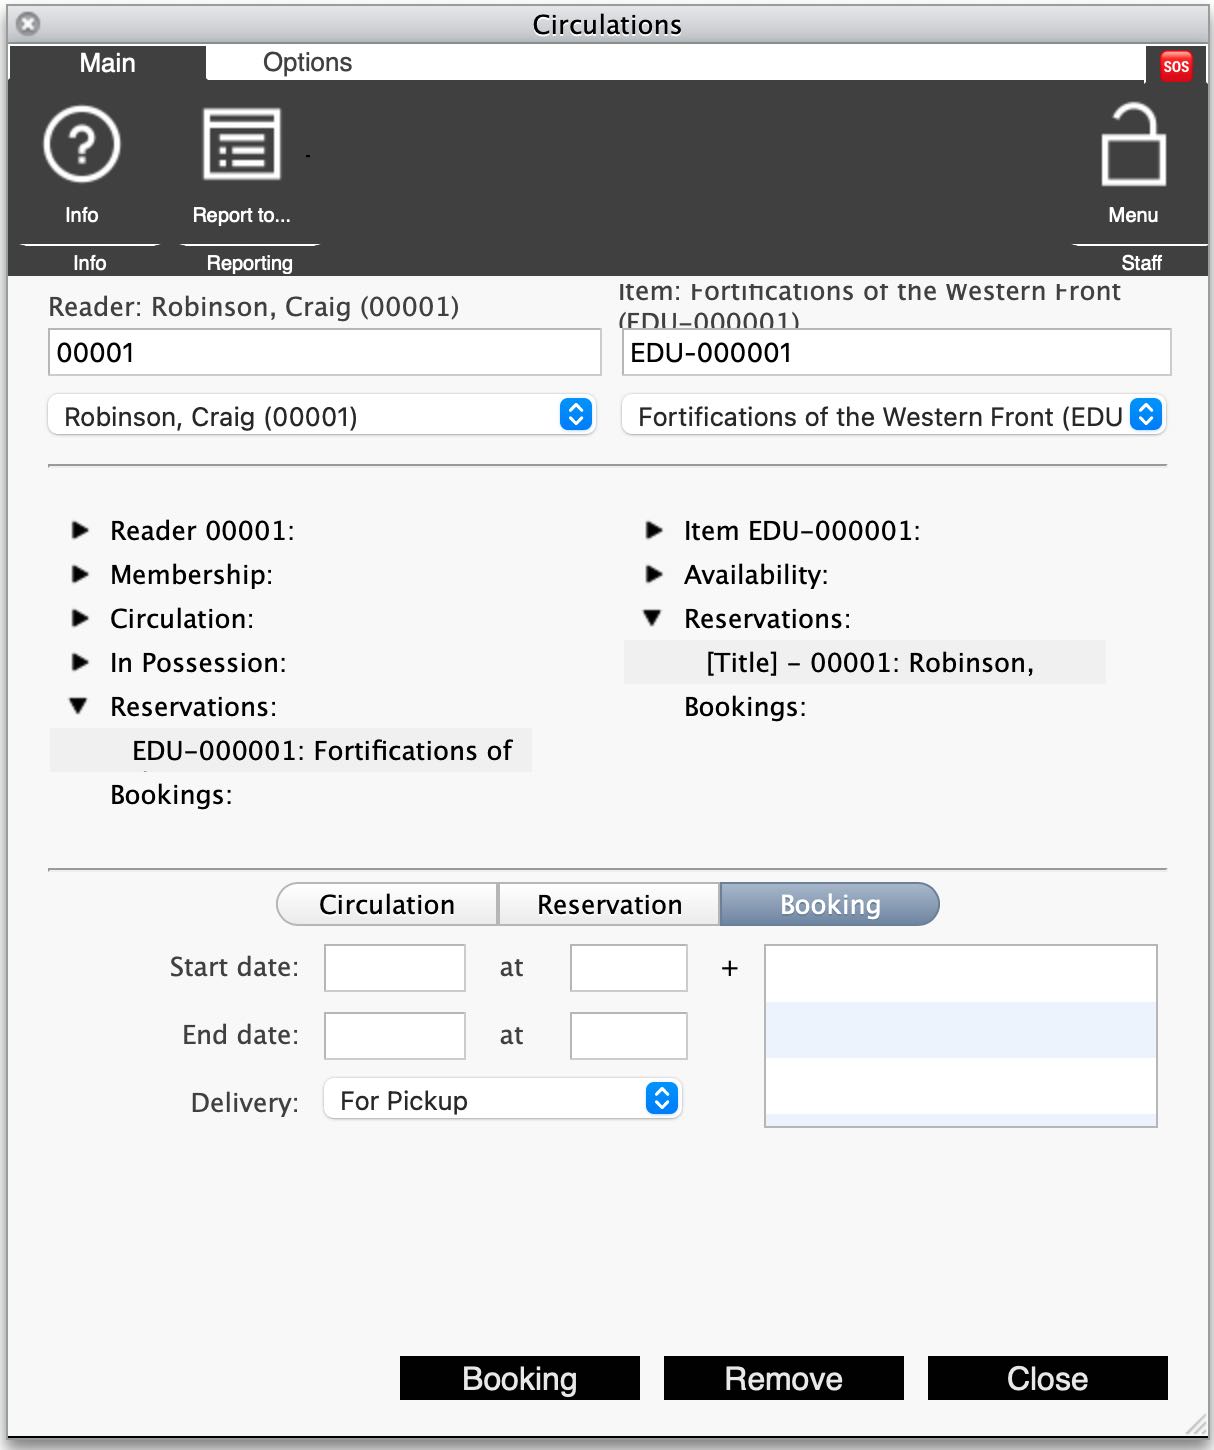
Task: Click the Reporting group label
Action: 250,263
